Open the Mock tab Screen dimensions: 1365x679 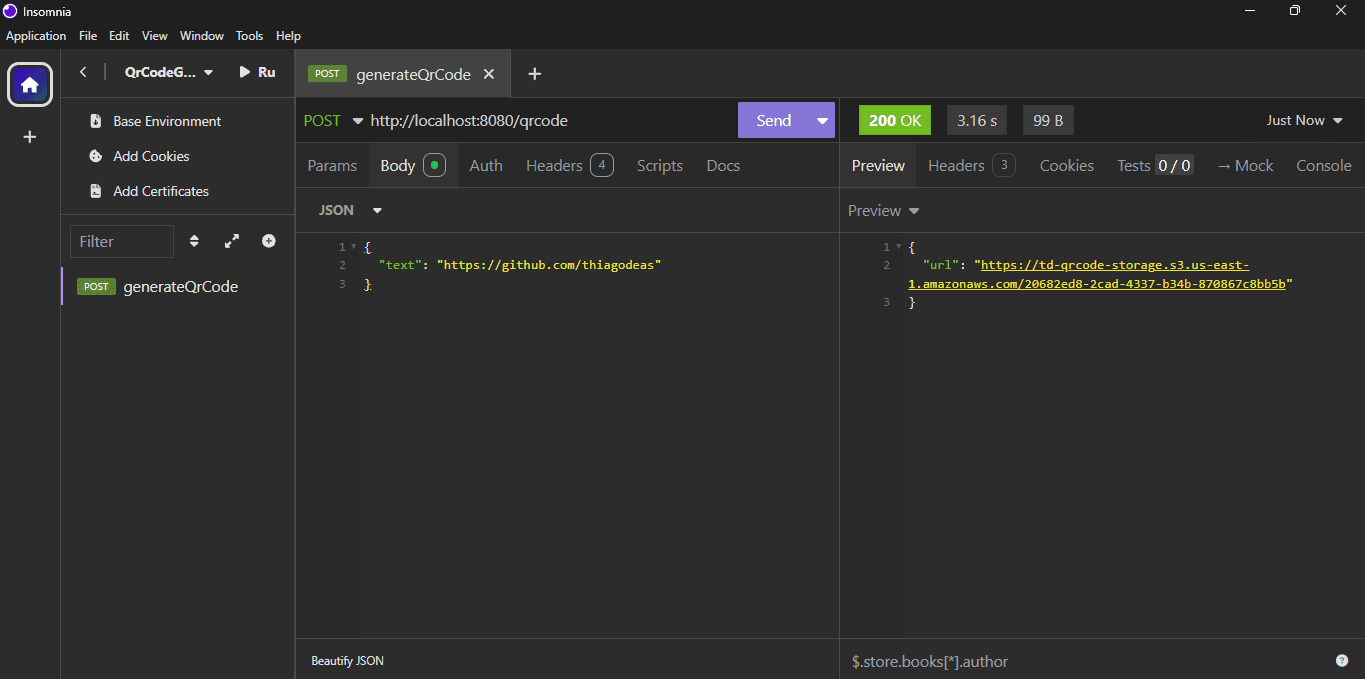point(1245,166)
